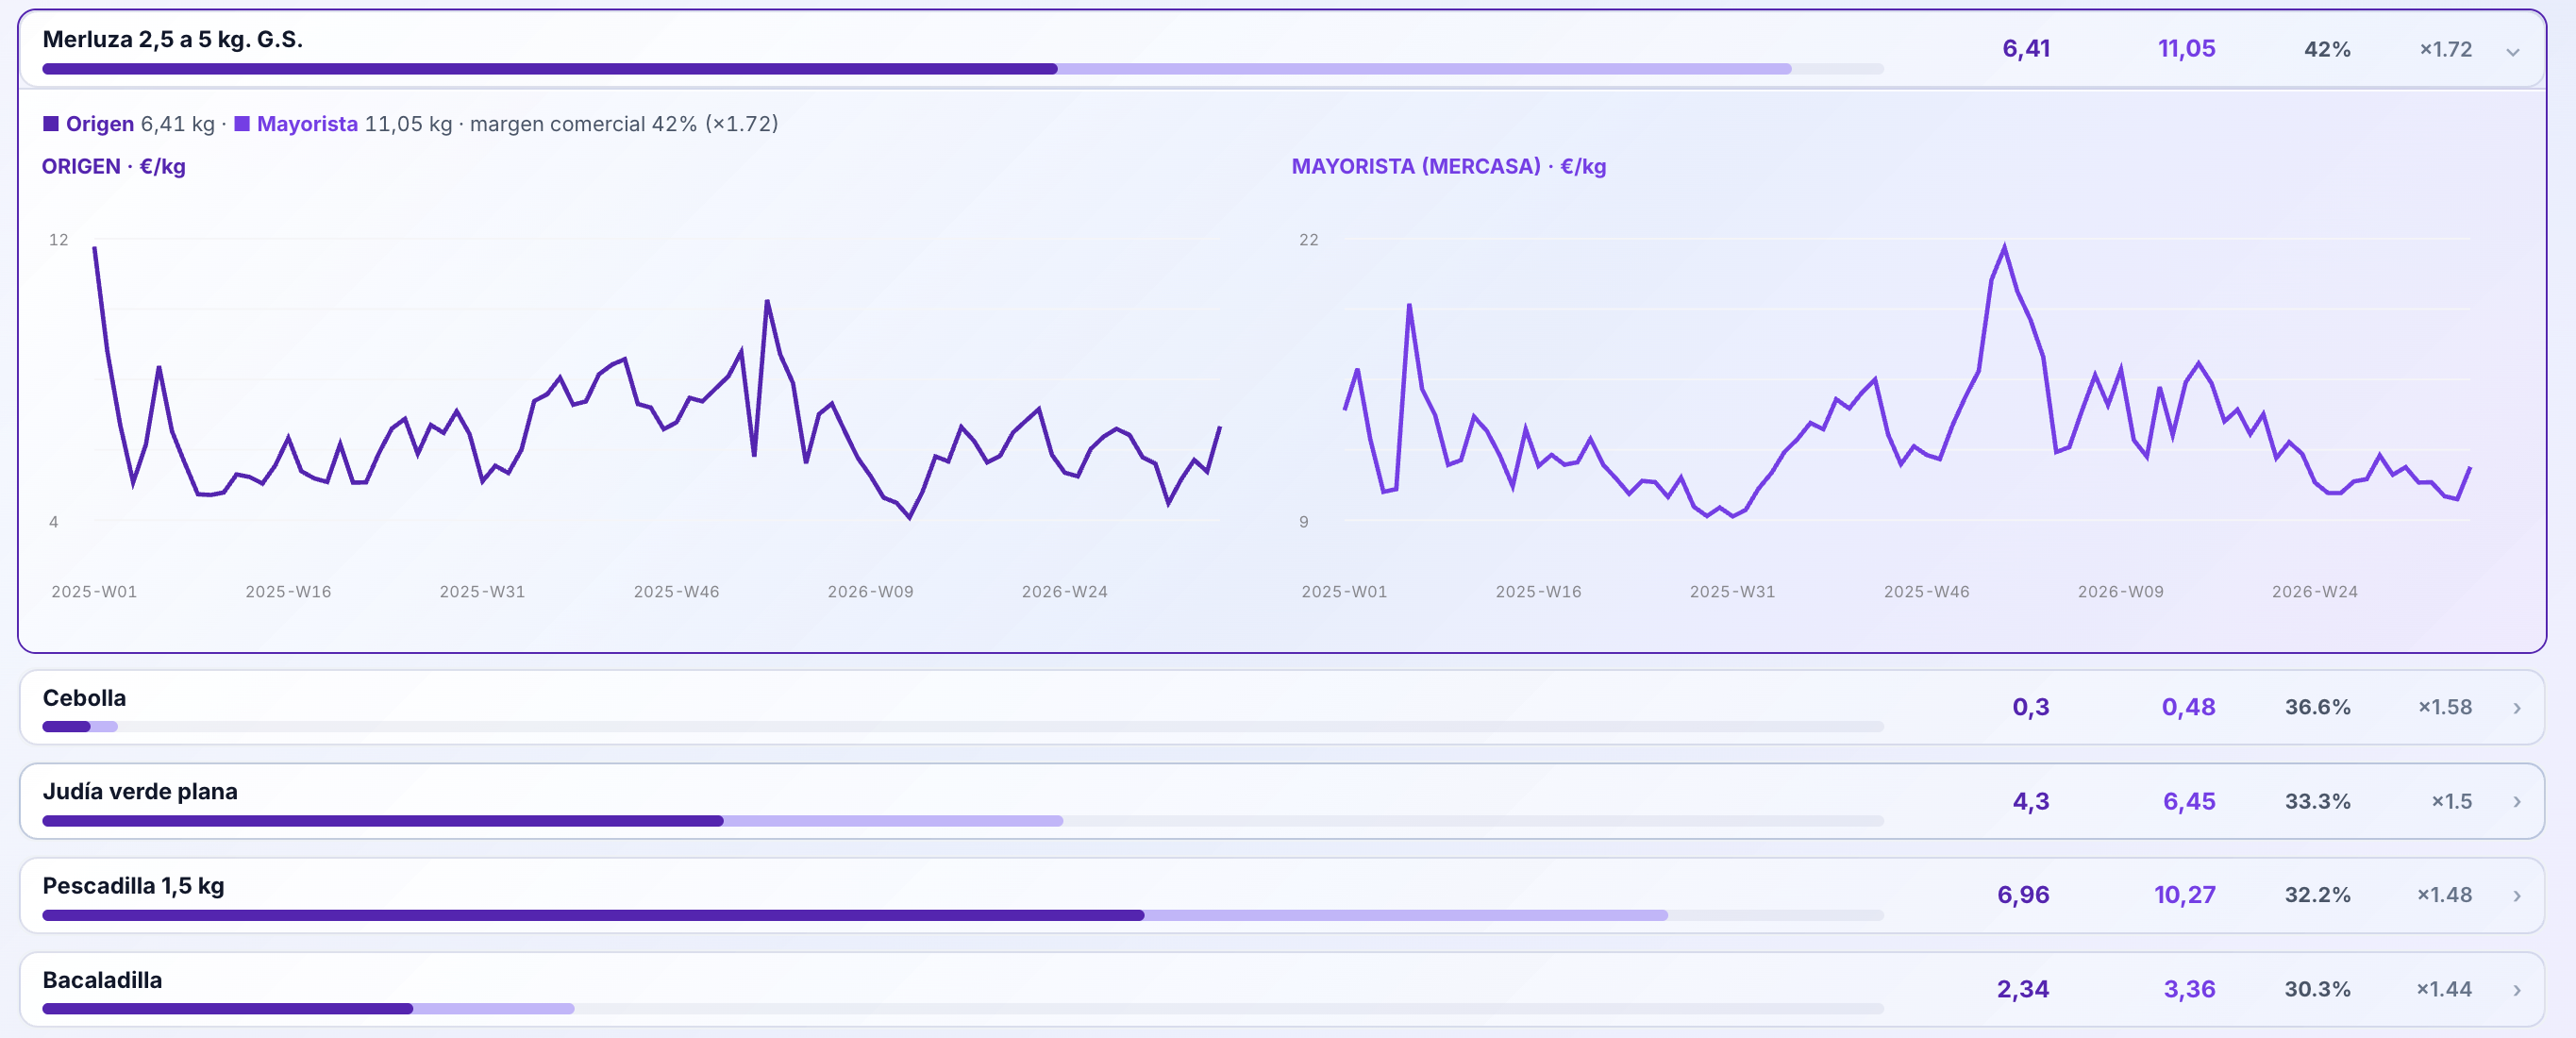
Task: Click the Merluza 2,5 a 5 kg. G.S. title
Action: pyautogui.click(x=172, y=39)
